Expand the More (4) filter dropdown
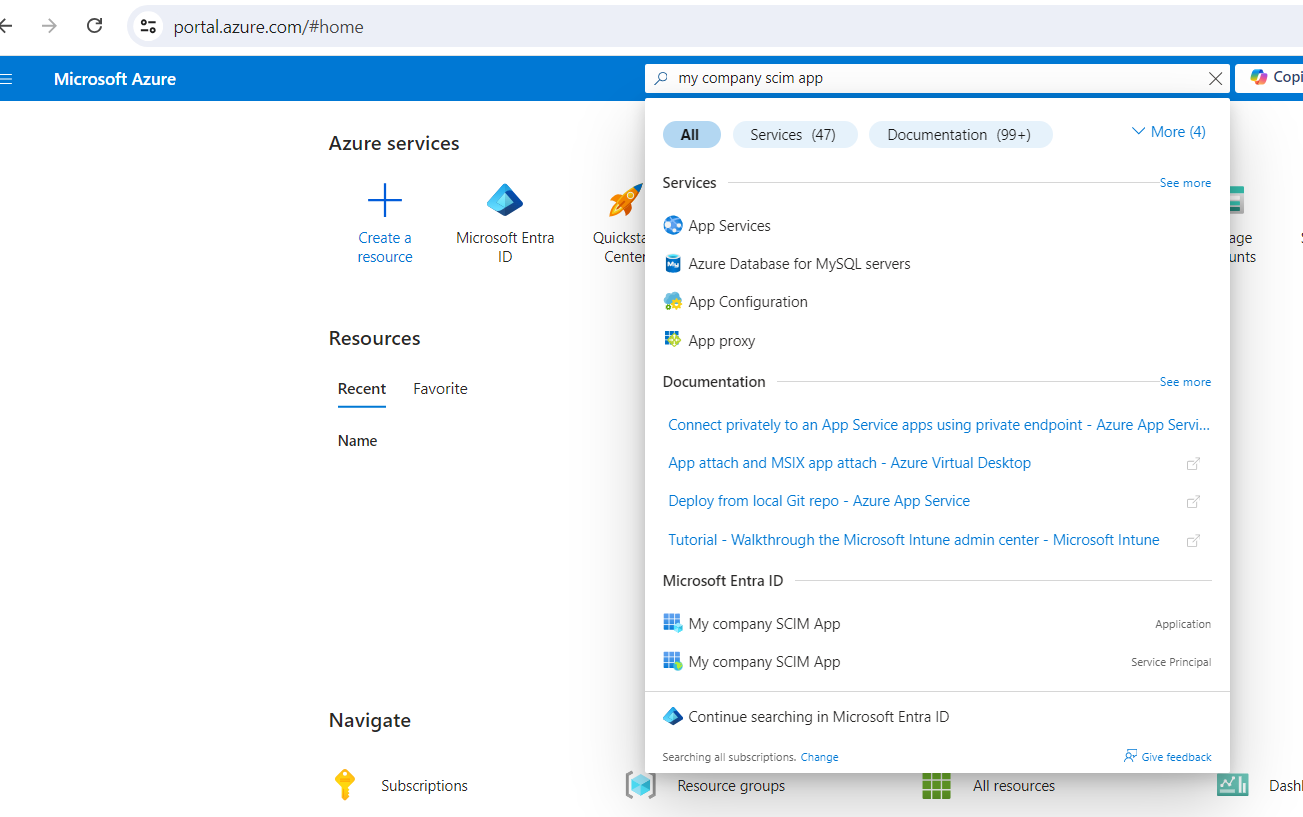The image size is (1303, 817). coord(1168,132)
